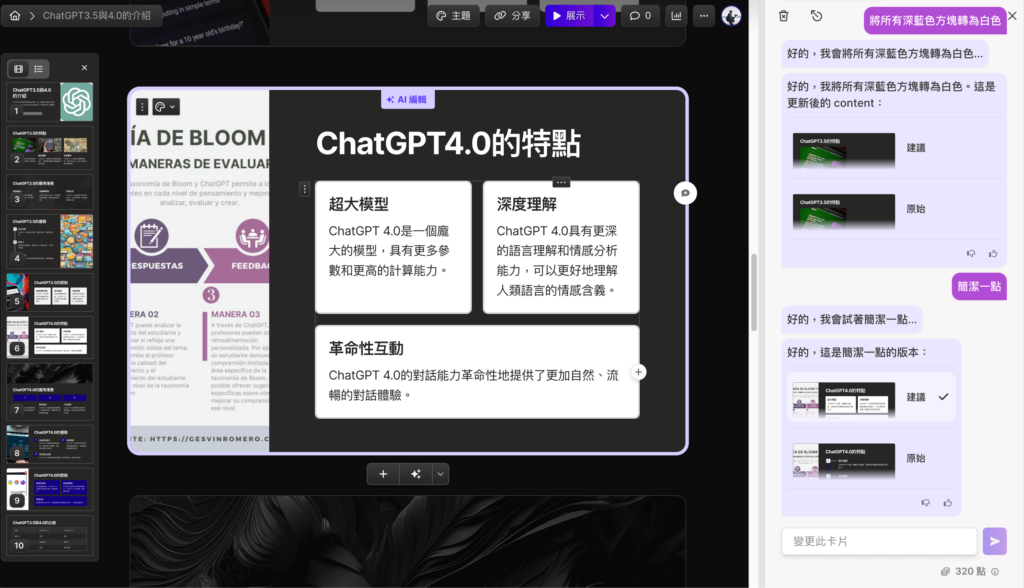Switch sidebar to list view

(x=37, y=68)
